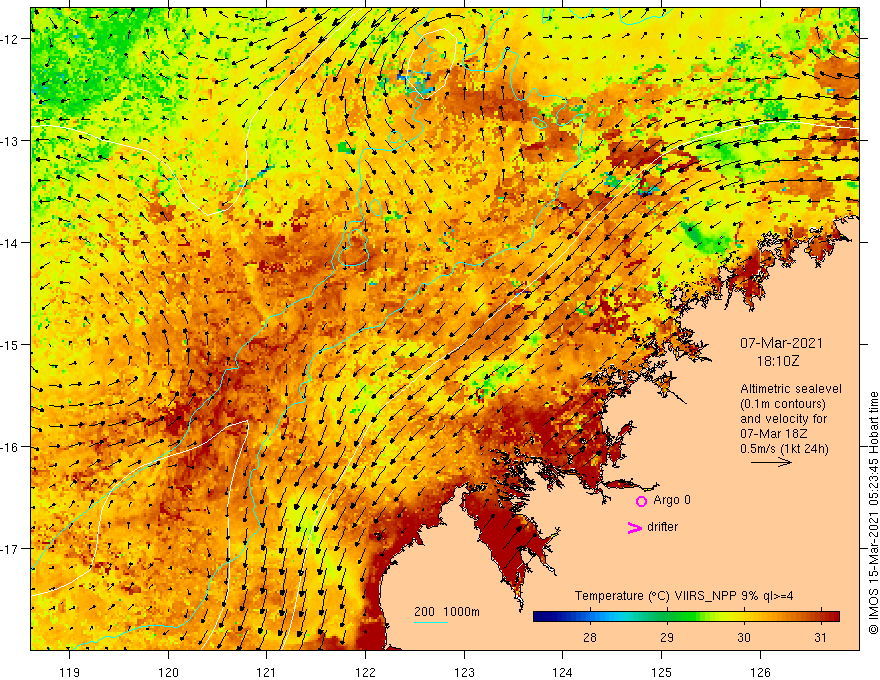880x680 pixels.
Task: Click the longitude axis label 126
Action: click(760, 672)
